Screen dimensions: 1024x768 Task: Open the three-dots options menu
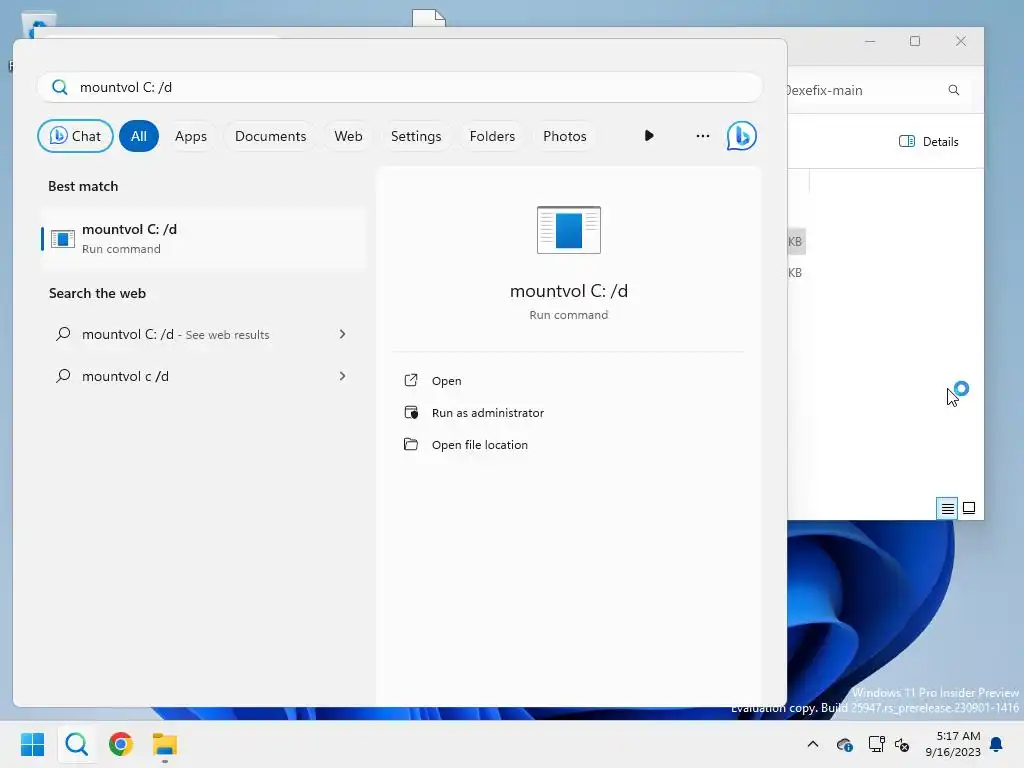pos(703,136)
